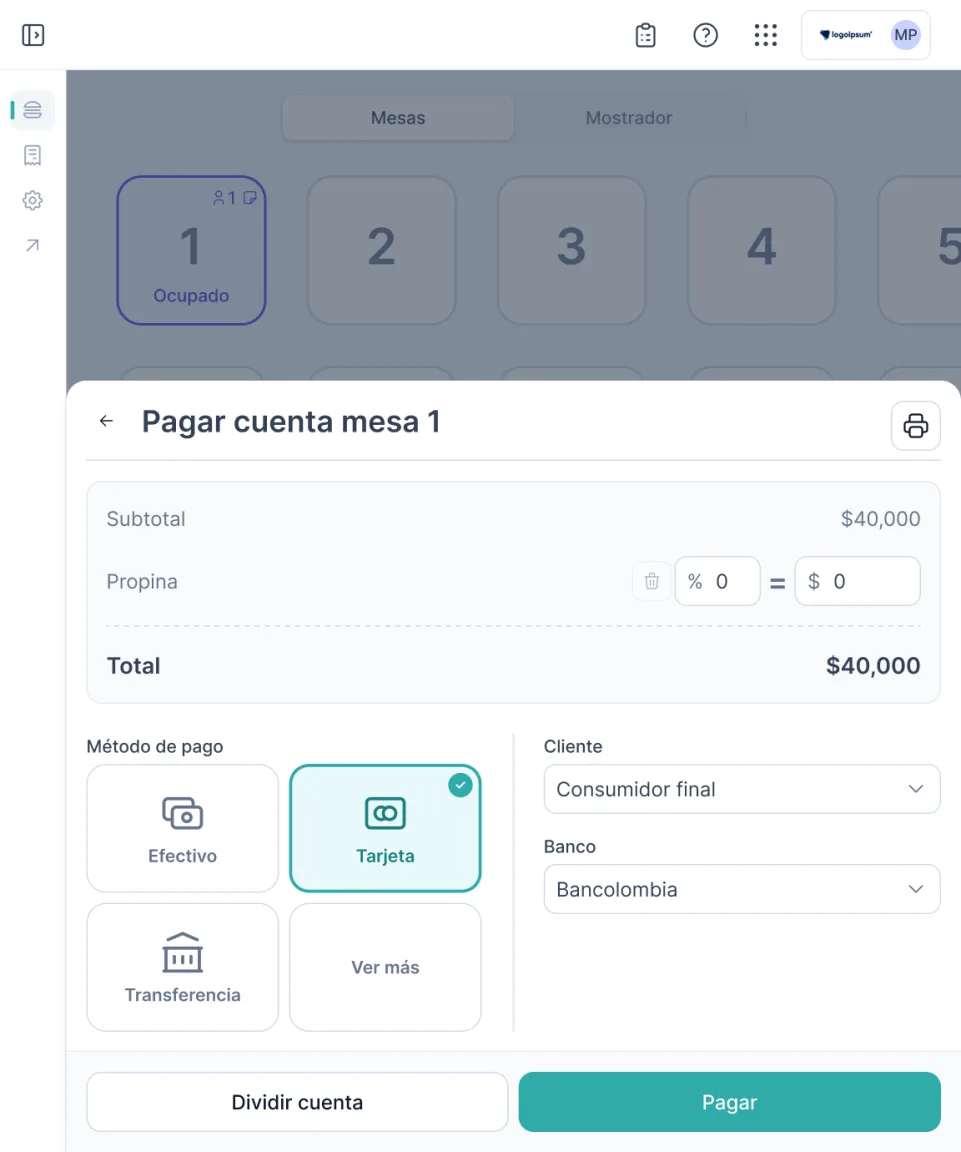Select table 4 card

[x=762, y=250]
